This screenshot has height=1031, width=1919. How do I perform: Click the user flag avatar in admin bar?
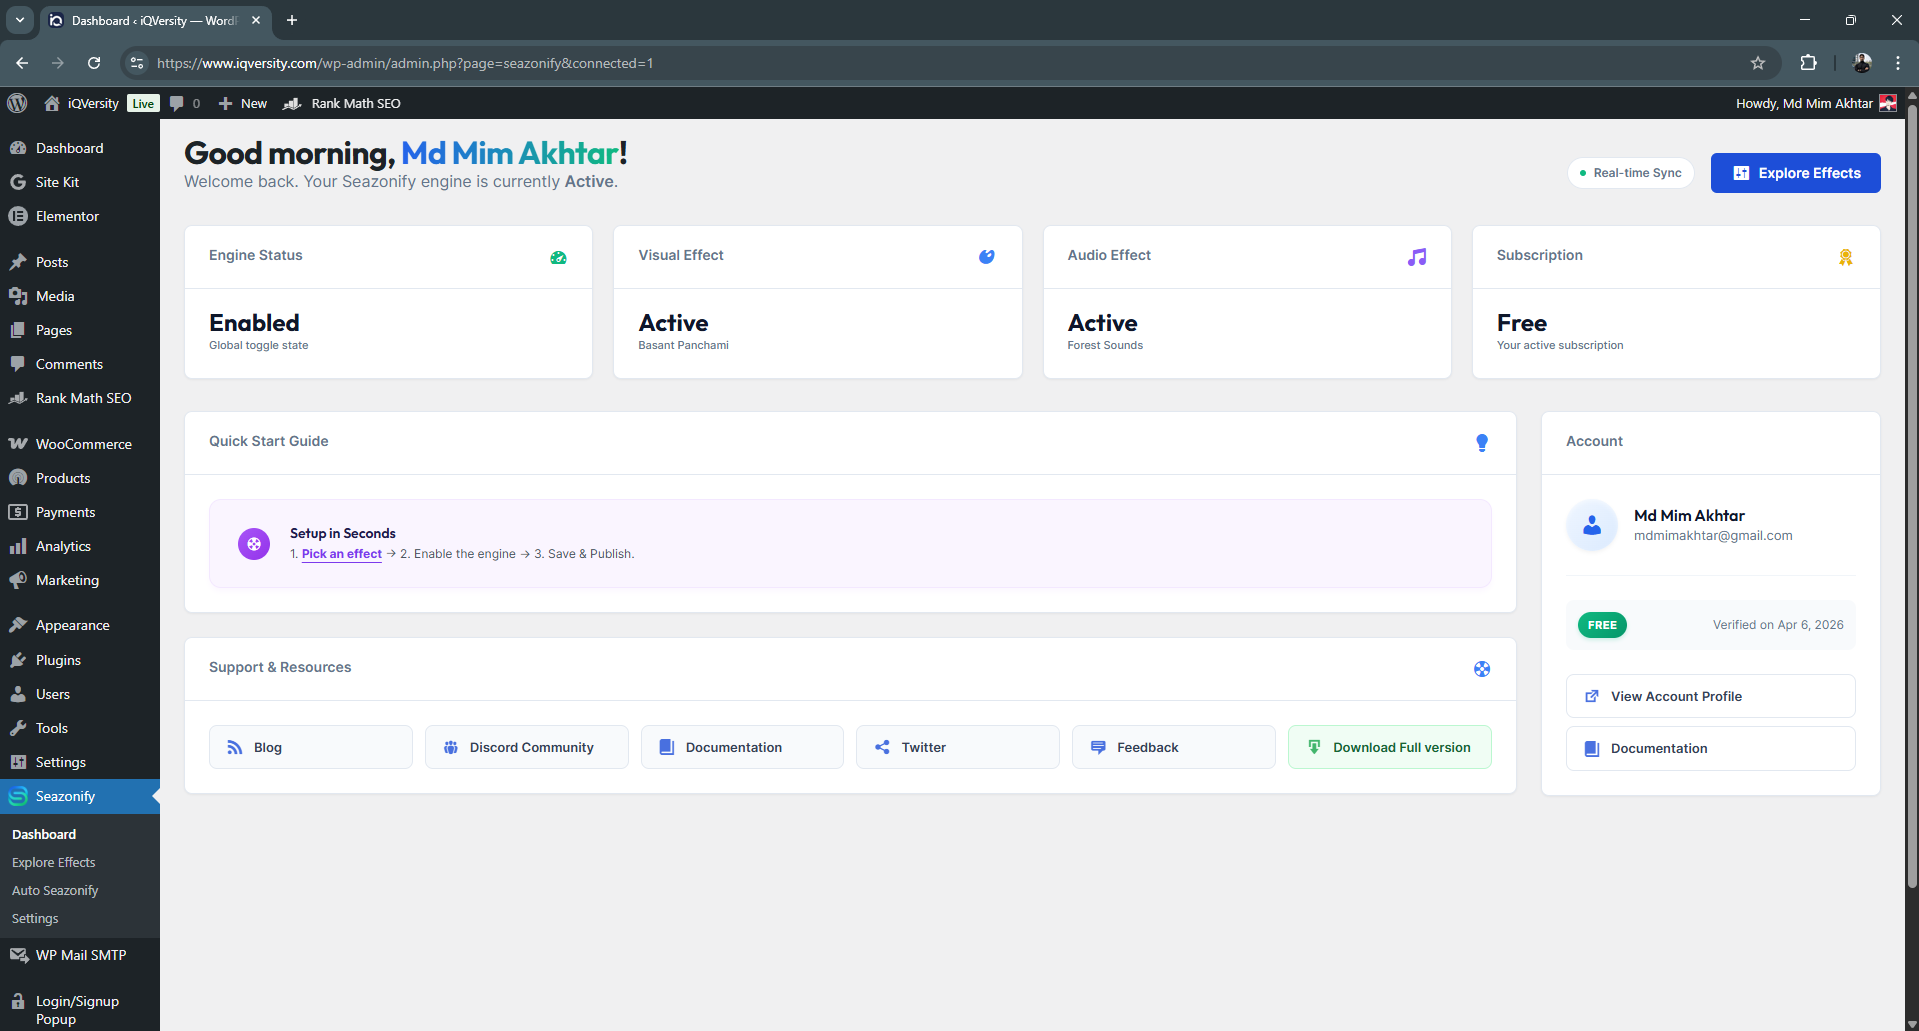tap(1888, 103)
